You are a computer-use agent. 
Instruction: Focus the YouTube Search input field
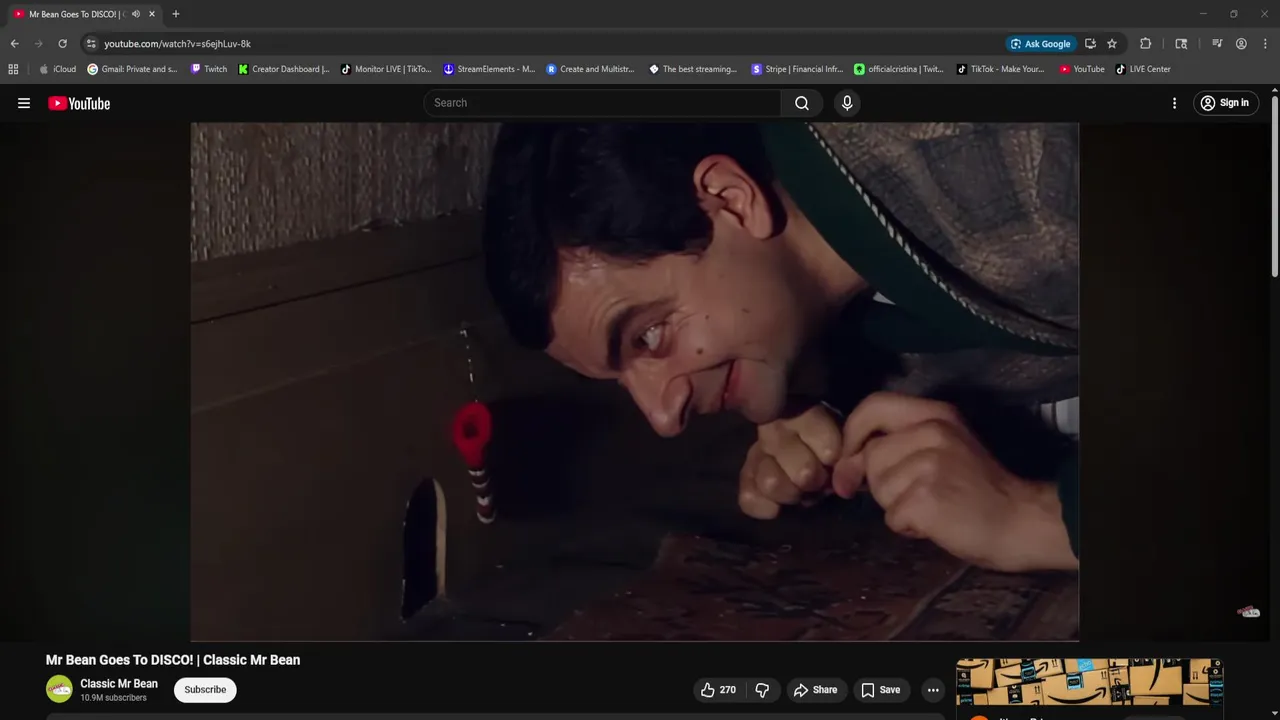[603, 103]
